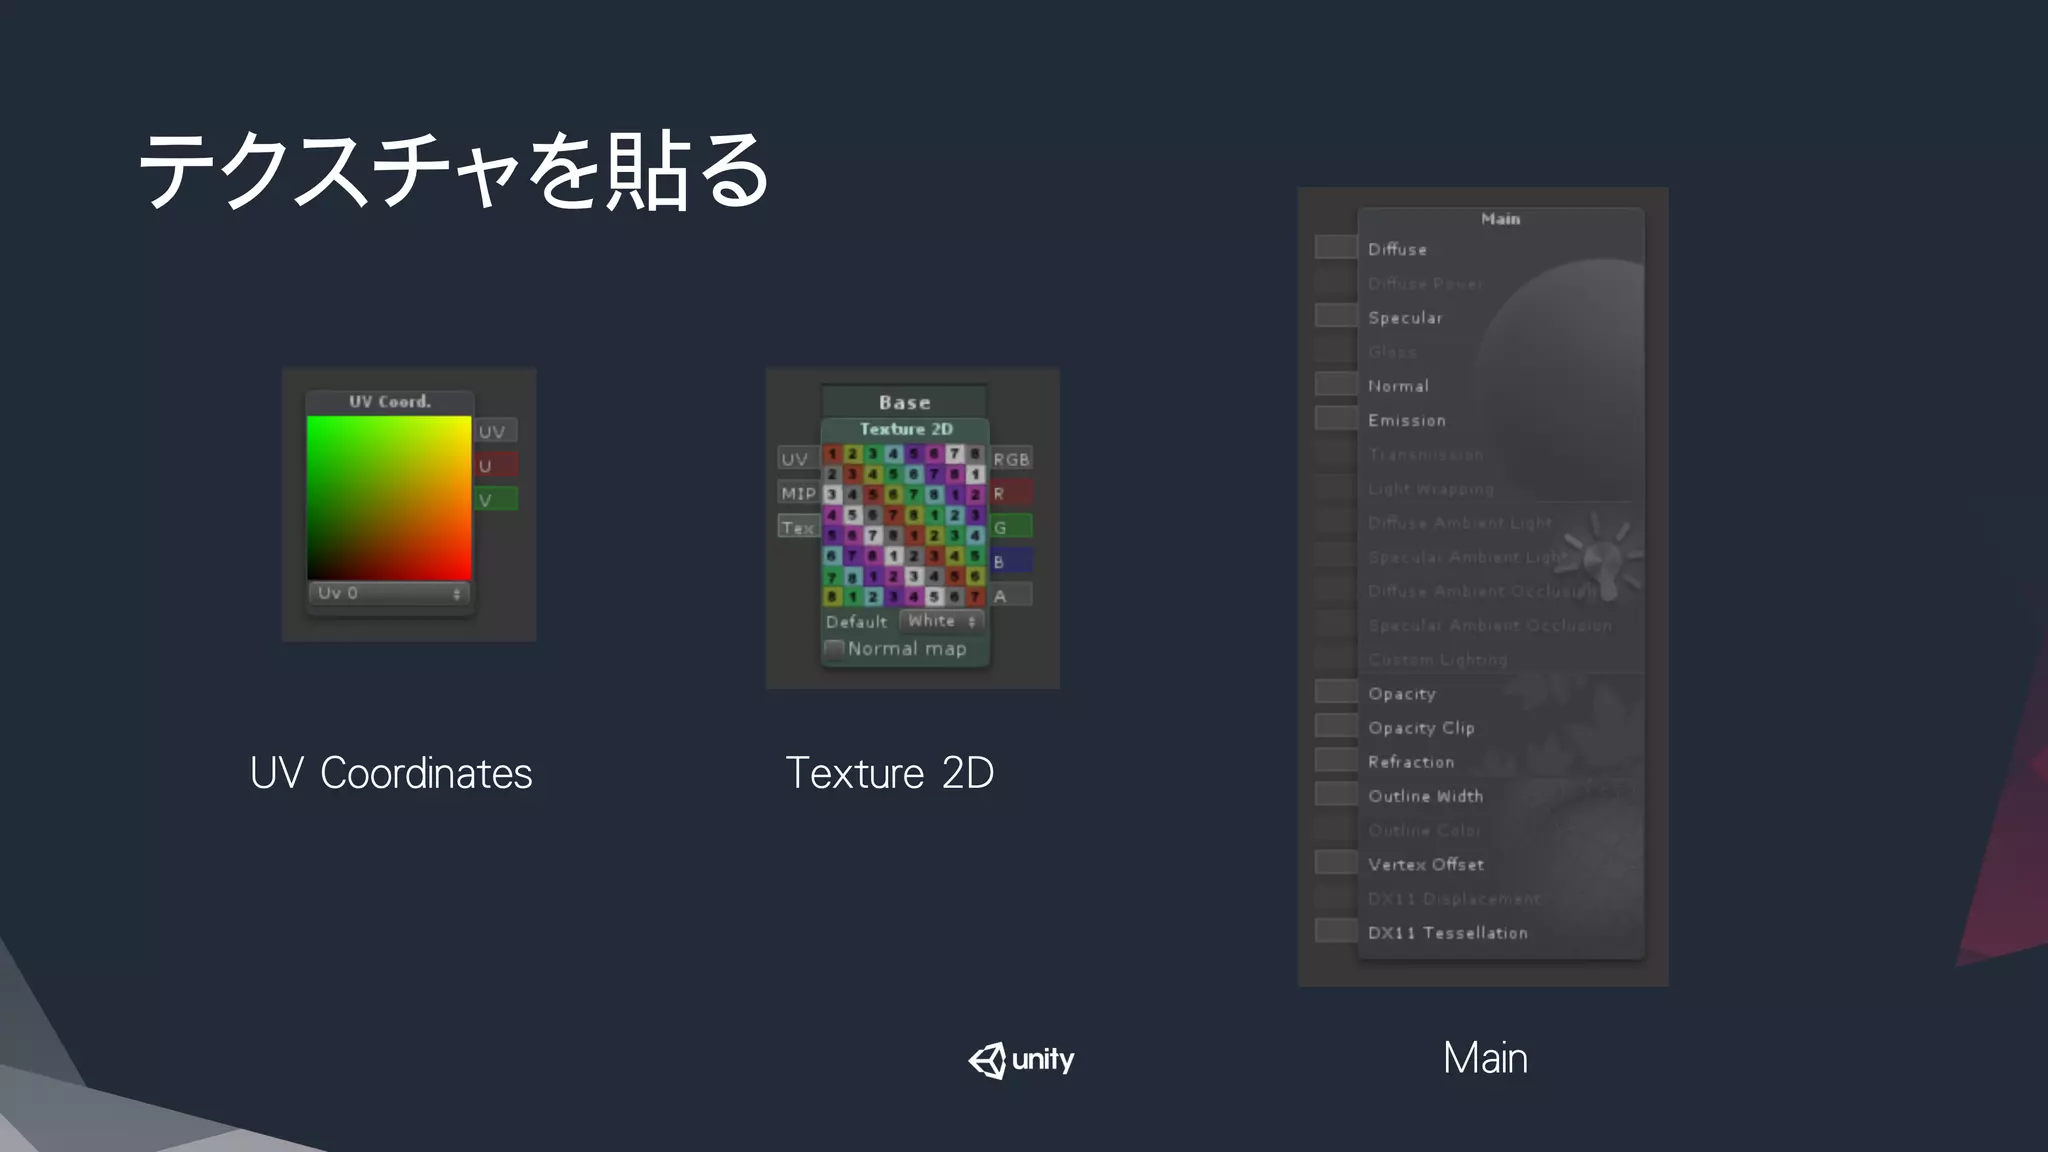The height and width of the screenshot is (1152, 2048).
Task: Click the RGB output port of Texture 2D
Action: (x=1011, y=459)
